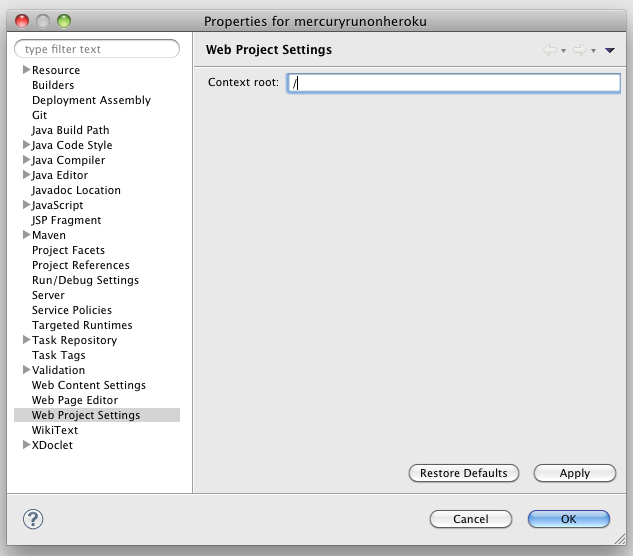Click Restore Defaults button
This screenshot has height=556, width=633.
coord(463,473)
